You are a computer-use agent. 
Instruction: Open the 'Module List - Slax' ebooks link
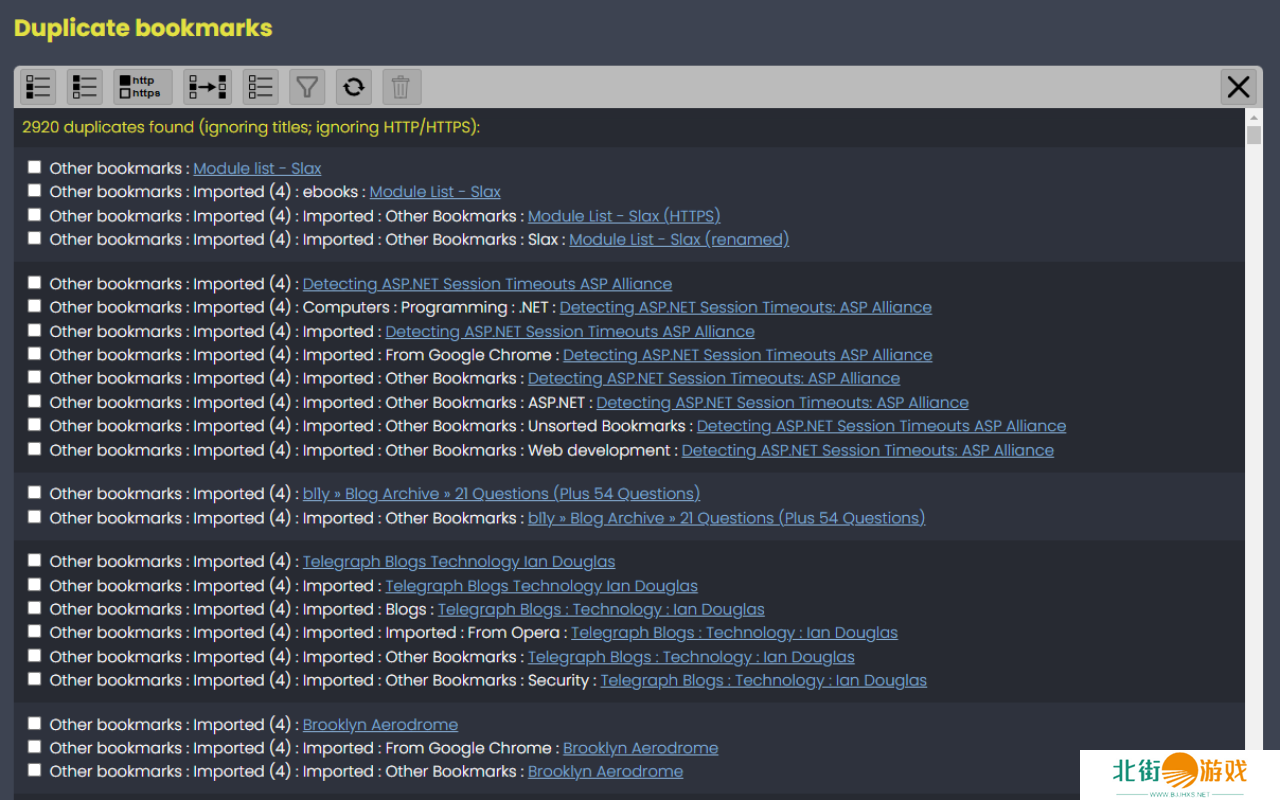pyautogui.click(x=435, y=192)
